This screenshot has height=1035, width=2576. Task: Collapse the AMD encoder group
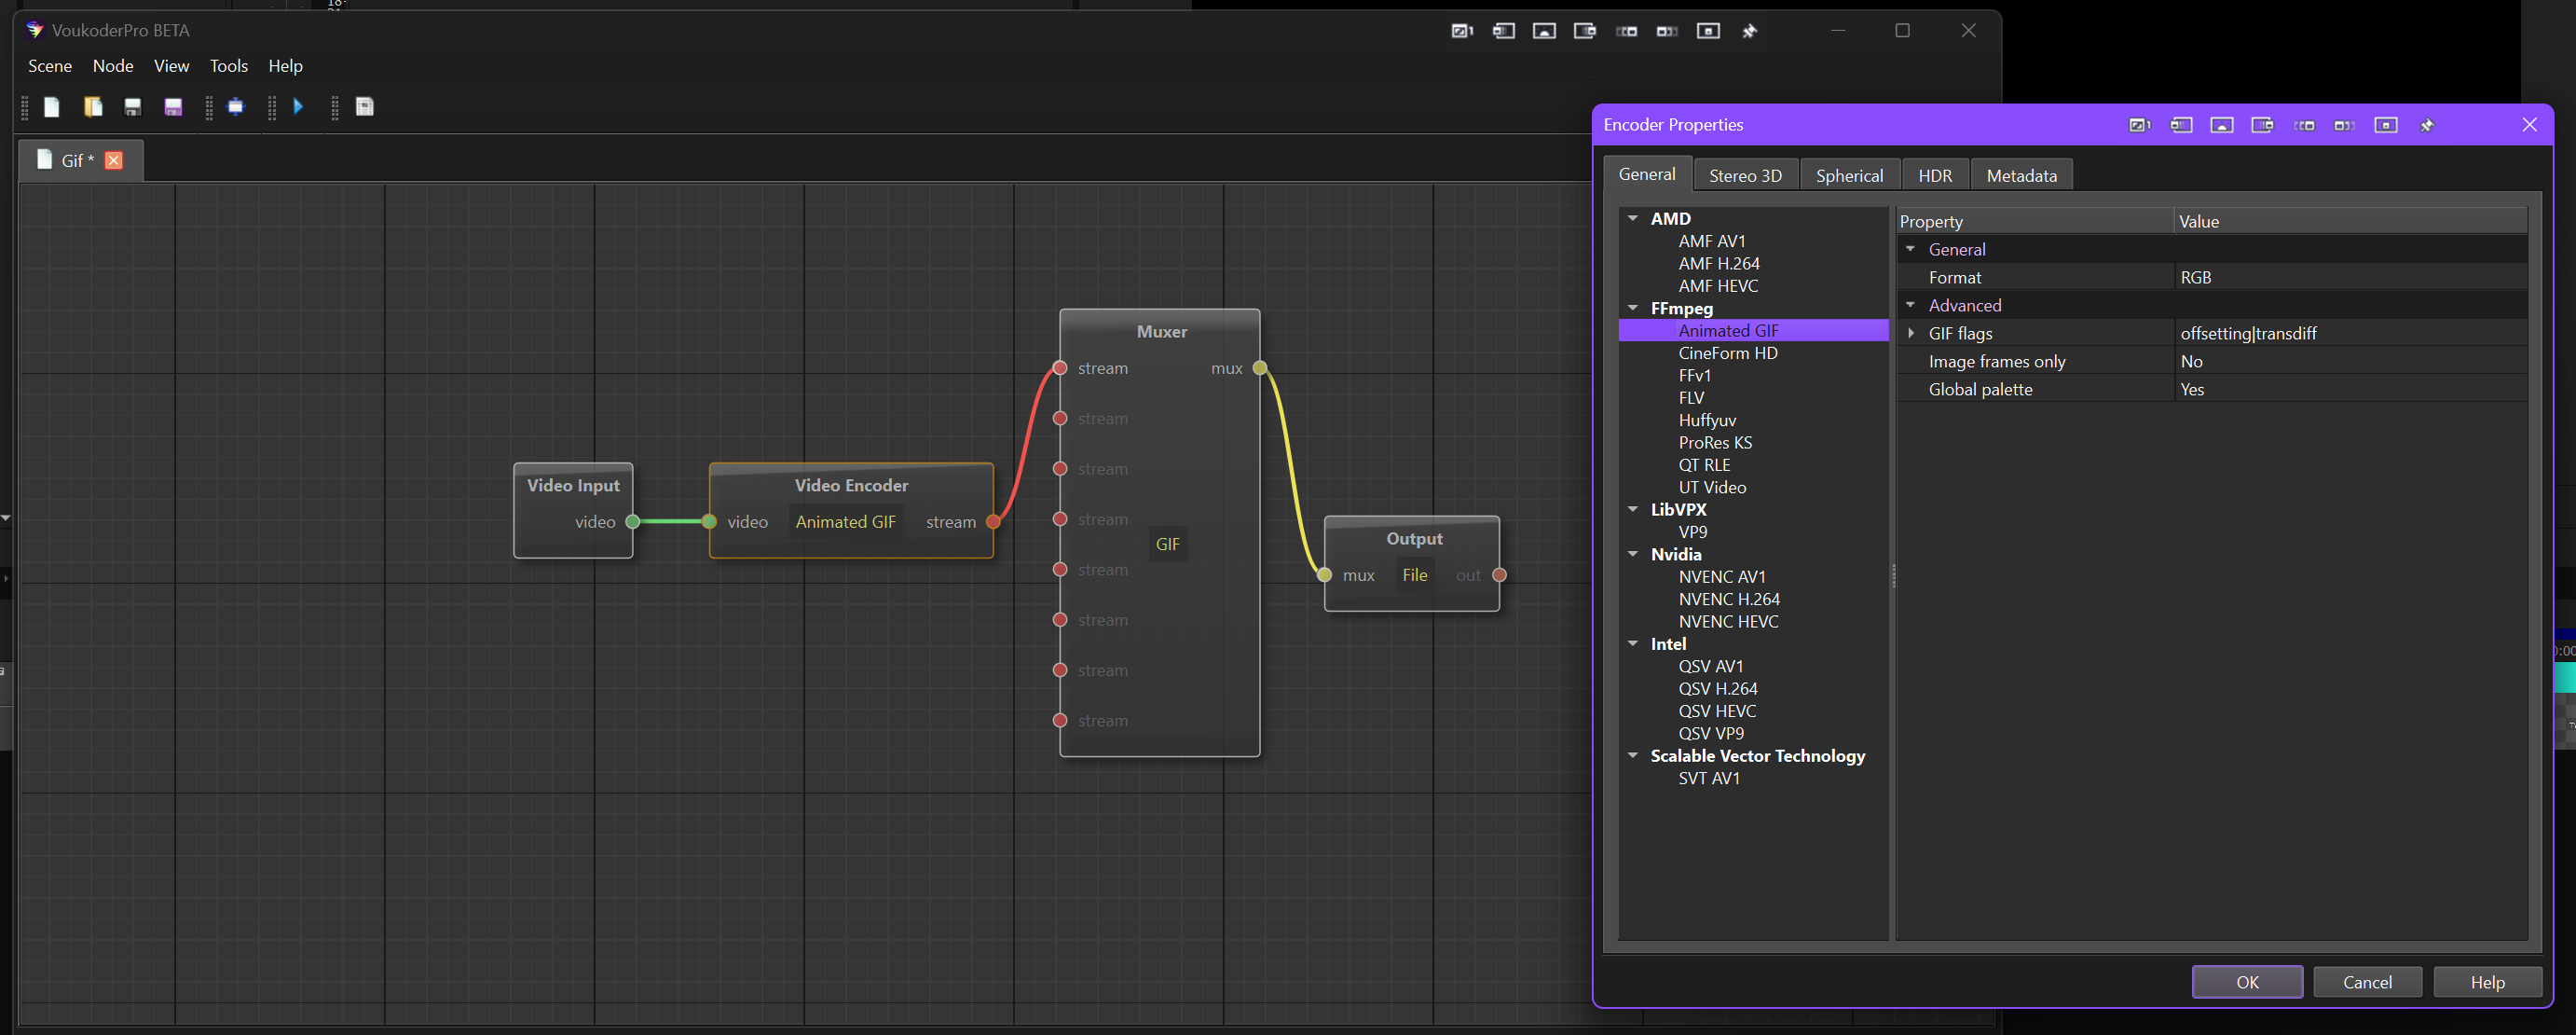point(1633,218)
